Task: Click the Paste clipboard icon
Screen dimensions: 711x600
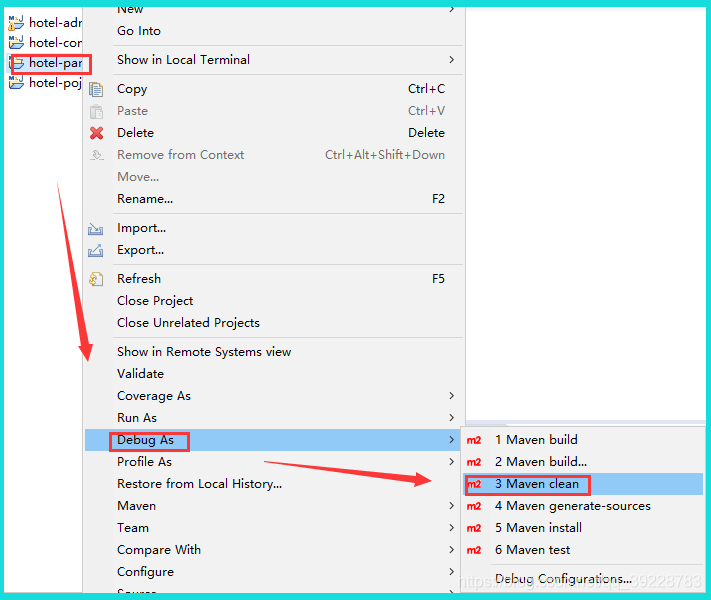Action: pos(96,111)
